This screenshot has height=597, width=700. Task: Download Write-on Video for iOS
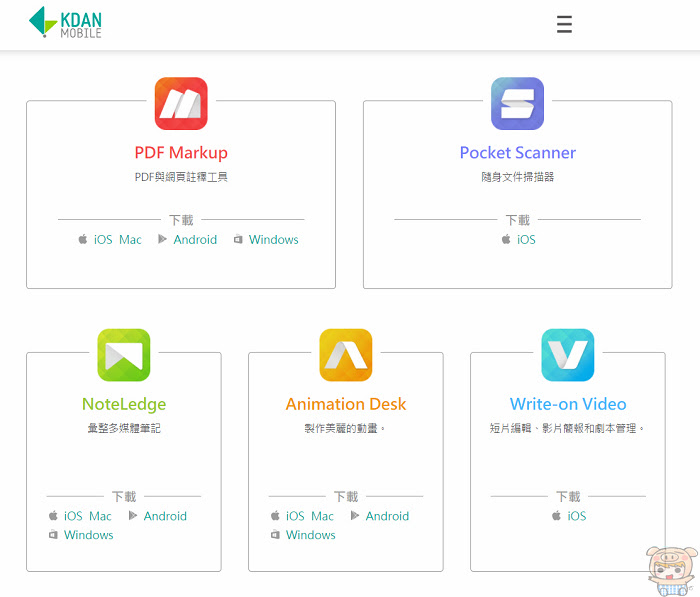click(577, 516)
